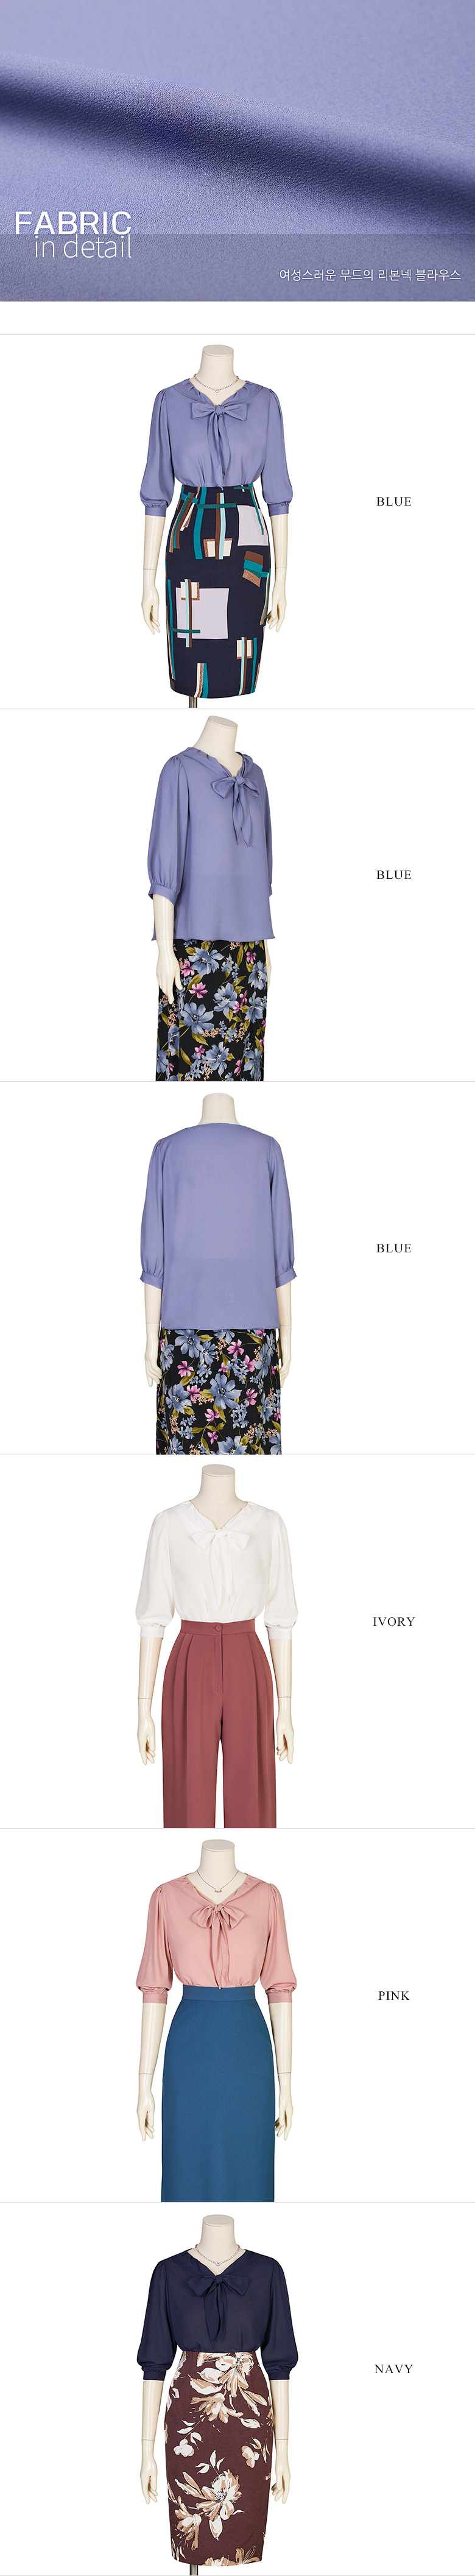475x2576 pixels.
Task: Click the PINK color label
Action: coord(394,1995)
